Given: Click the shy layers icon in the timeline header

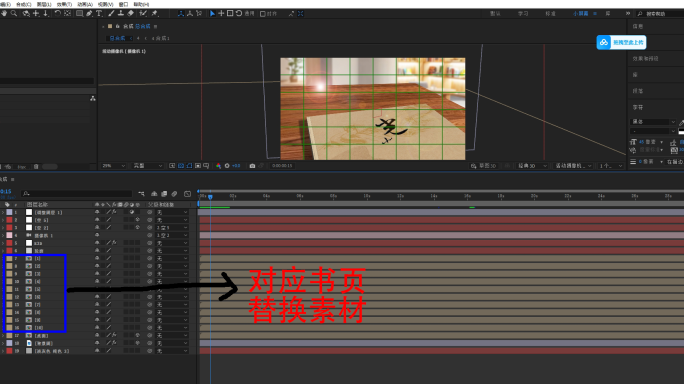Looking at the screenshot, I should coord(154,194).
